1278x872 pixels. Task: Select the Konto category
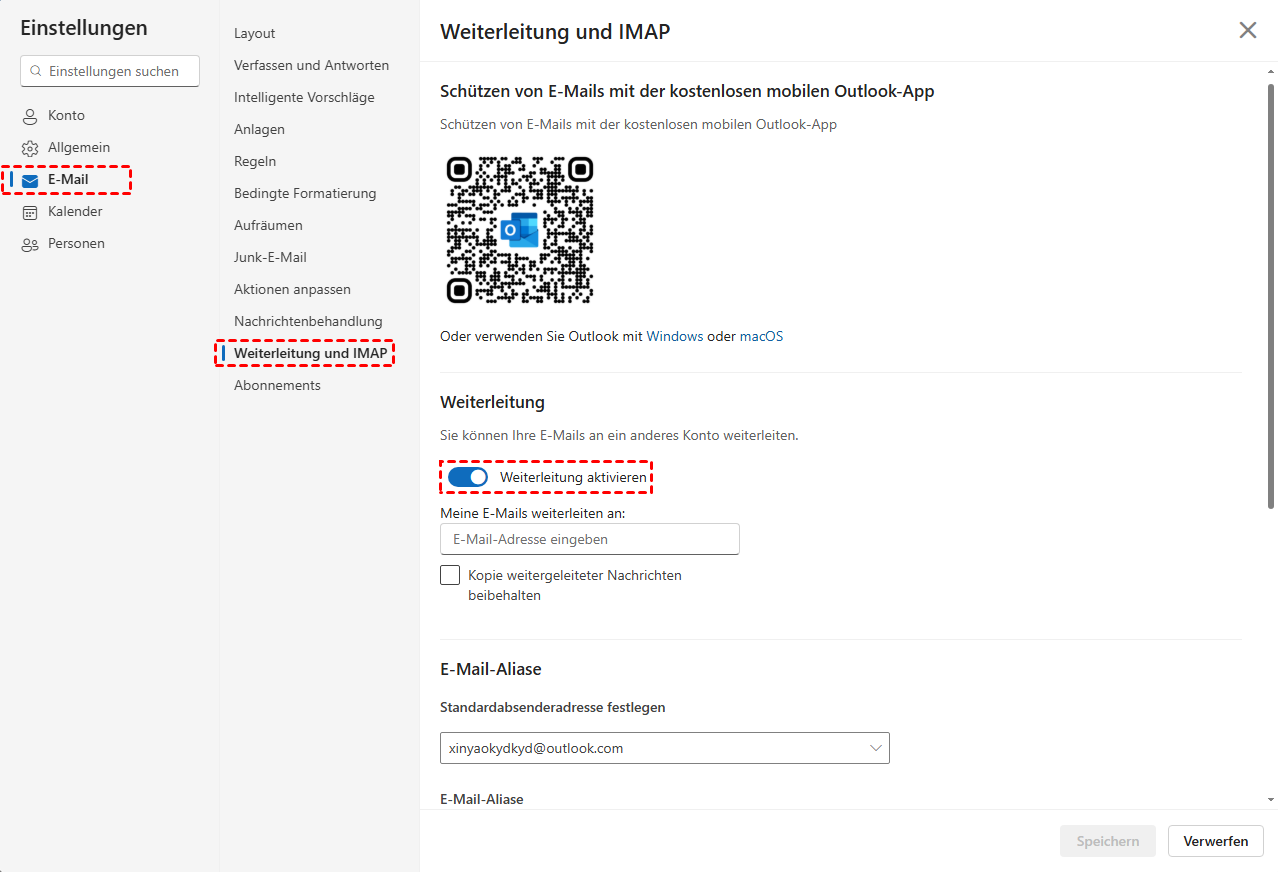pyautogui.click(x=66, y=115)
